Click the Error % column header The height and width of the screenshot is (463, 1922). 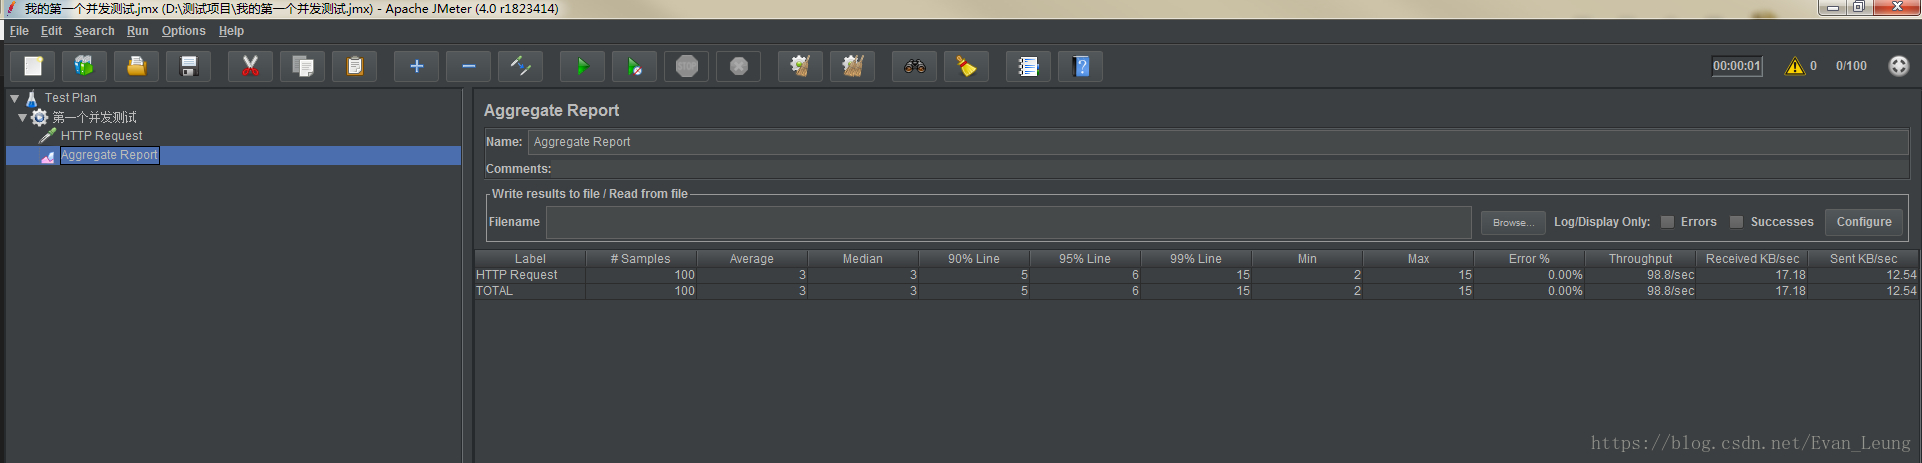click(1529, 259)
